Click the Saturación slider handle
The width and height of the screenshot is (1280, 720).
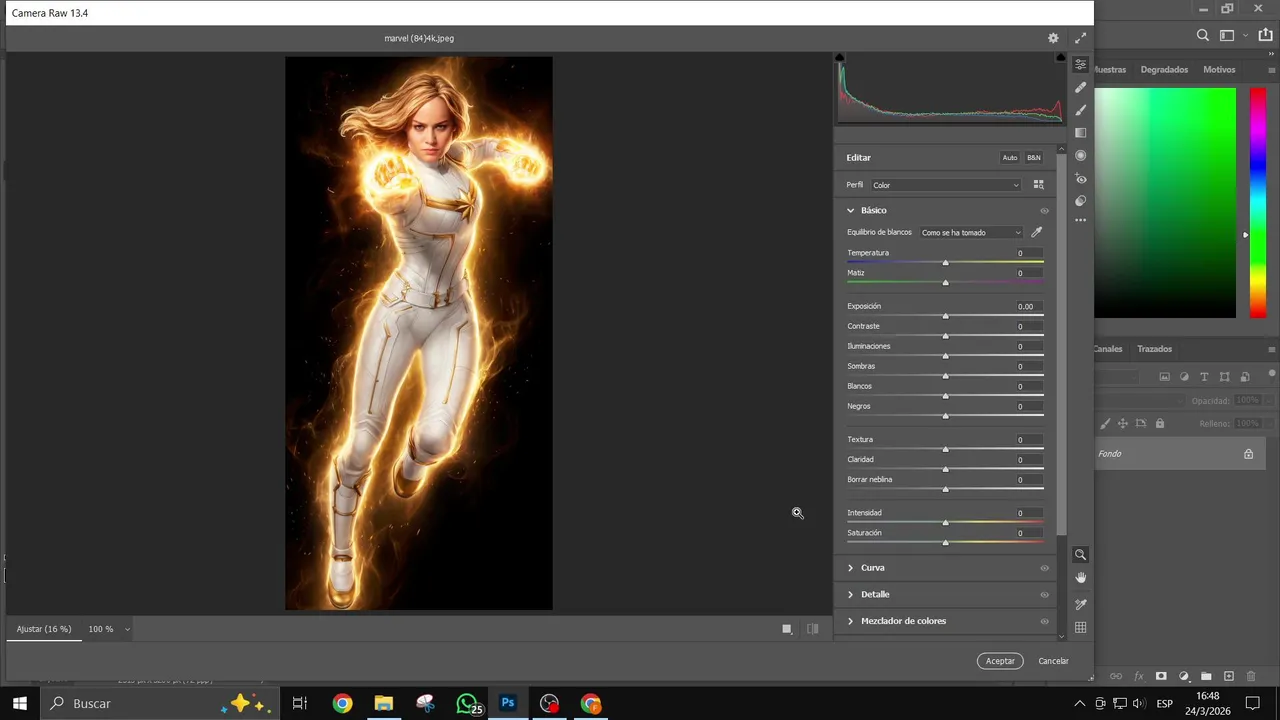coord(945,543)
